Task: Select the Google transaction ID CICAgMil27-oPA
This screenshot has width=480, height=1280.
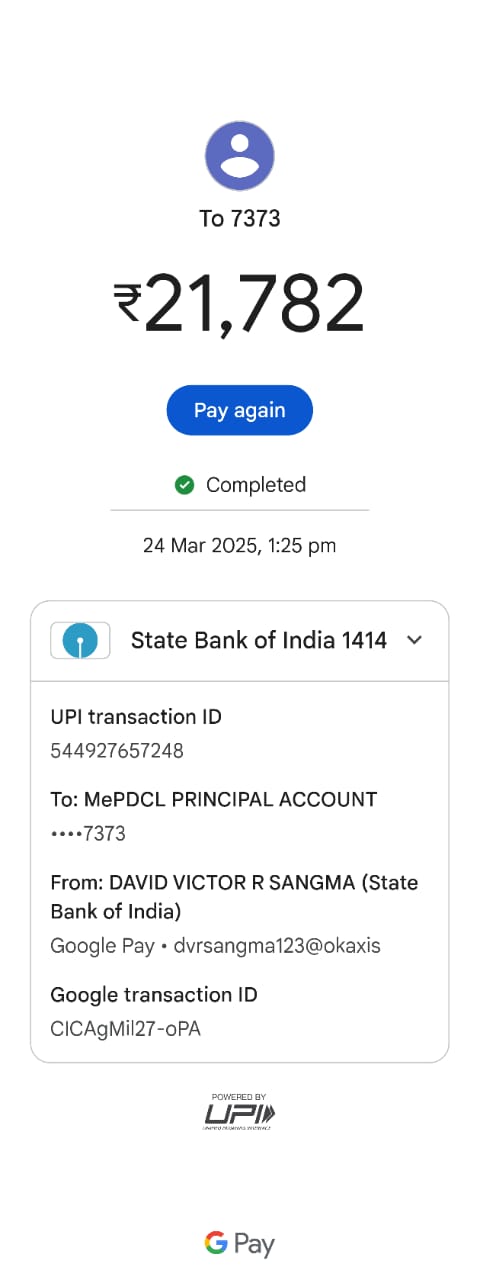Action: (x=126, y=1028)
